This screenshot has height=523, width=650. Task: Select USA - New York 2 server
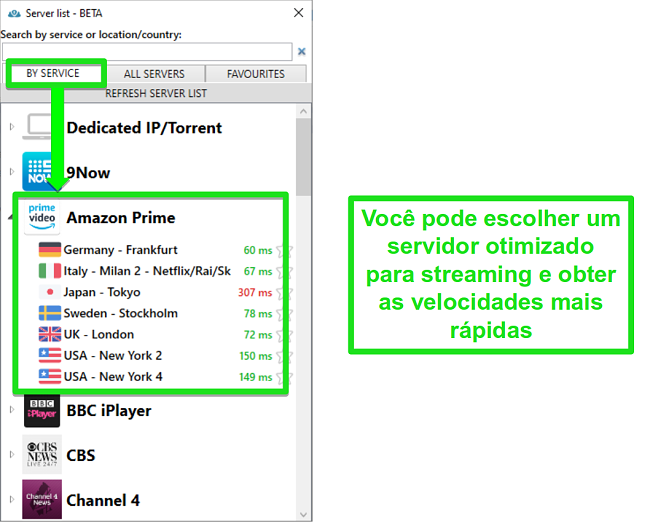coord(113,356)
